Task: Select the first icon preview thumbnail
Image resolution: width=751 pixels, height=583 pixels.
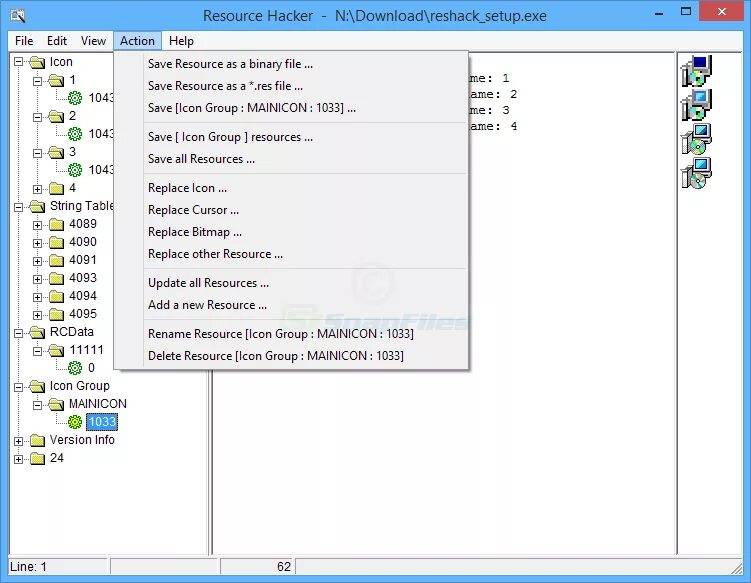Action: tap(696, 71)
